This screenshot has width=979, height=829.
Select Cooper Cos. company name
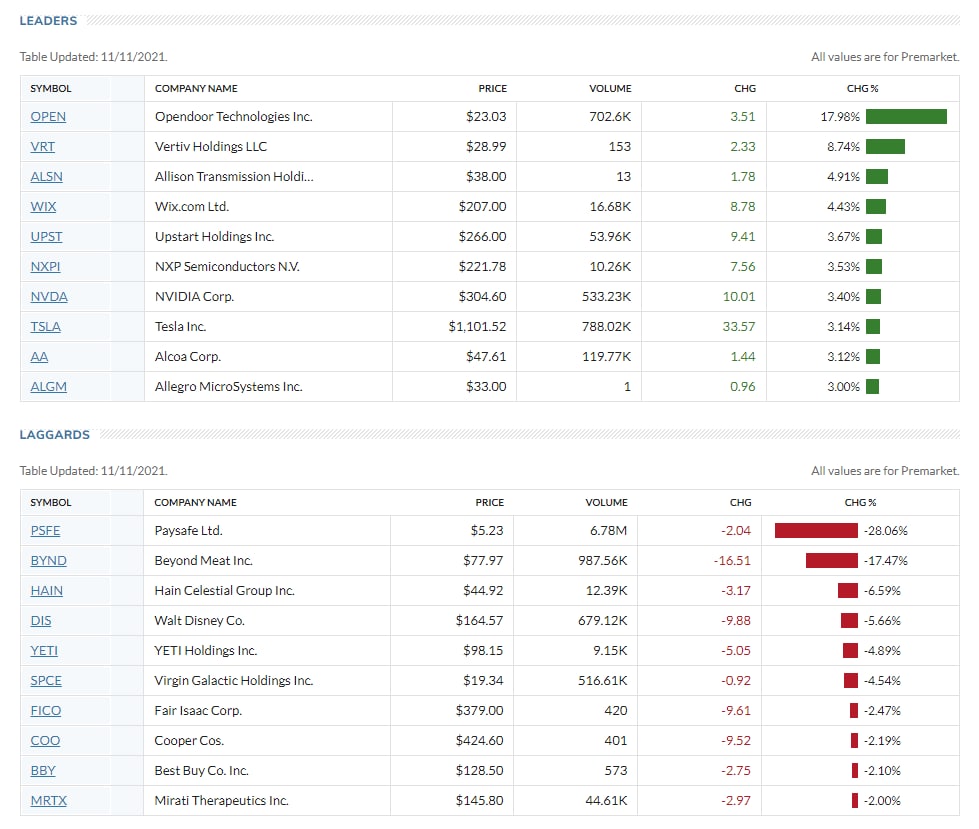(189, 740)
